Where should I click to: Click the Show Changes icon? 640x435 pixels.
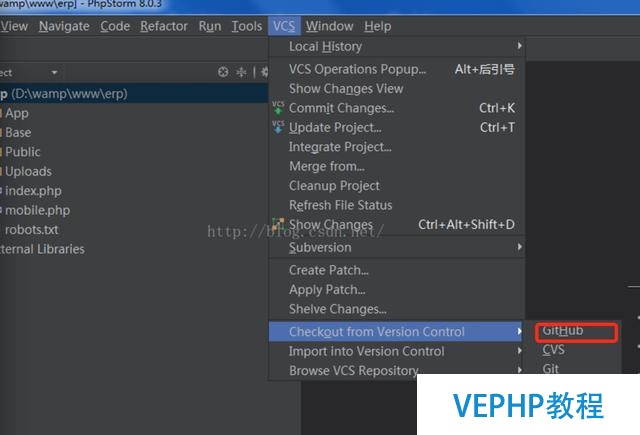click(x=278, y=224)
